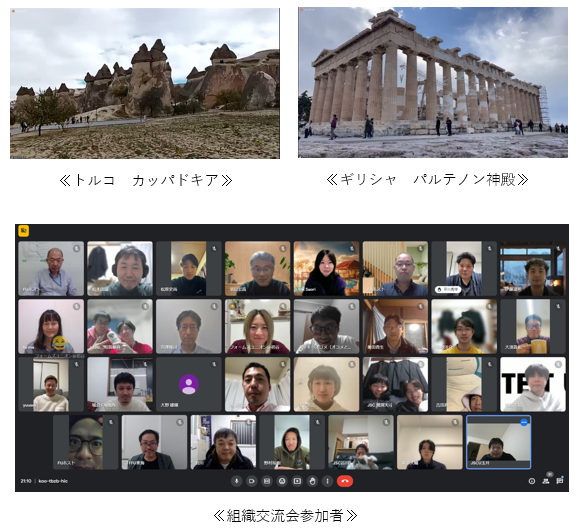Click the Parthenon temple photo
The image size is (582, 531).
pyautogui.click(x=433, y=82)
